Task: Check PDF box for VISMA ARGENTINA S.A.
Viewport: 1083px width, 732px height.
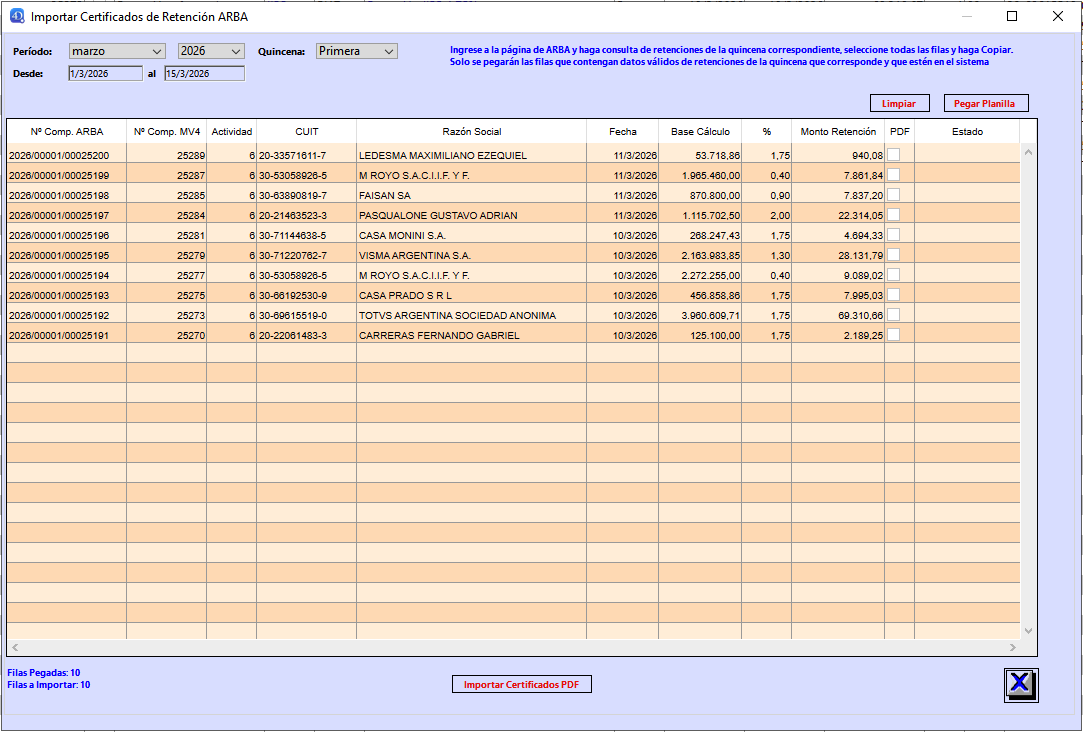Action: [893, 255]
